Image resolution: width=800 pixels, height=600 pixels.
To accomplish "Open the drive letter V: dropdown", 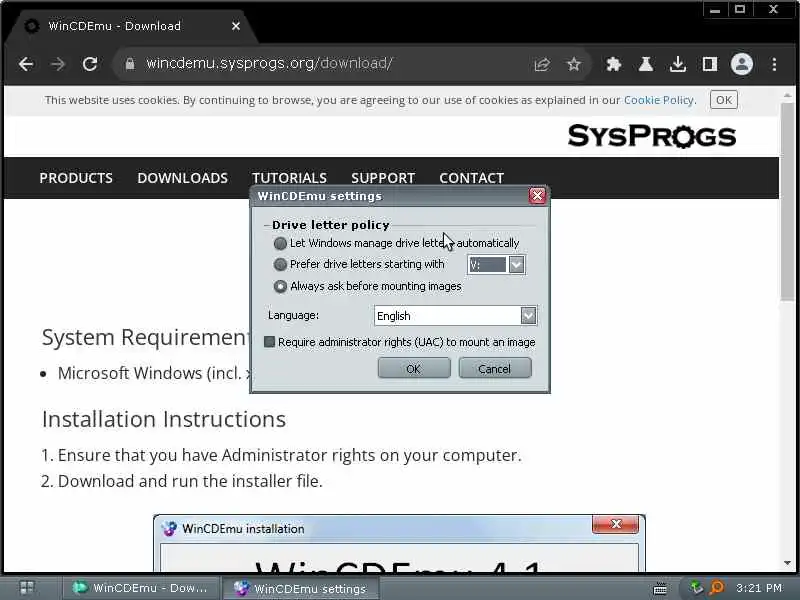I will [516, 265].
